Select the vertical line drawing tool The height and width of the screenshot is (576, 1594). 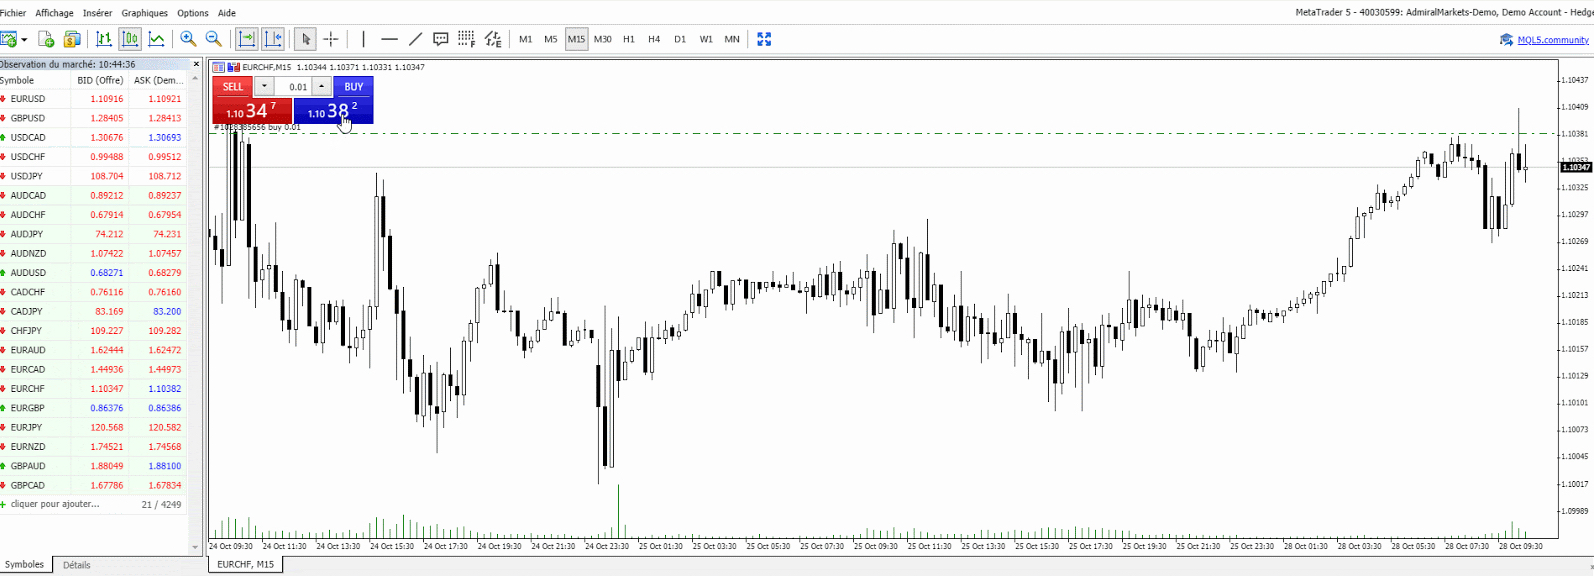click(x=364, y=39)
